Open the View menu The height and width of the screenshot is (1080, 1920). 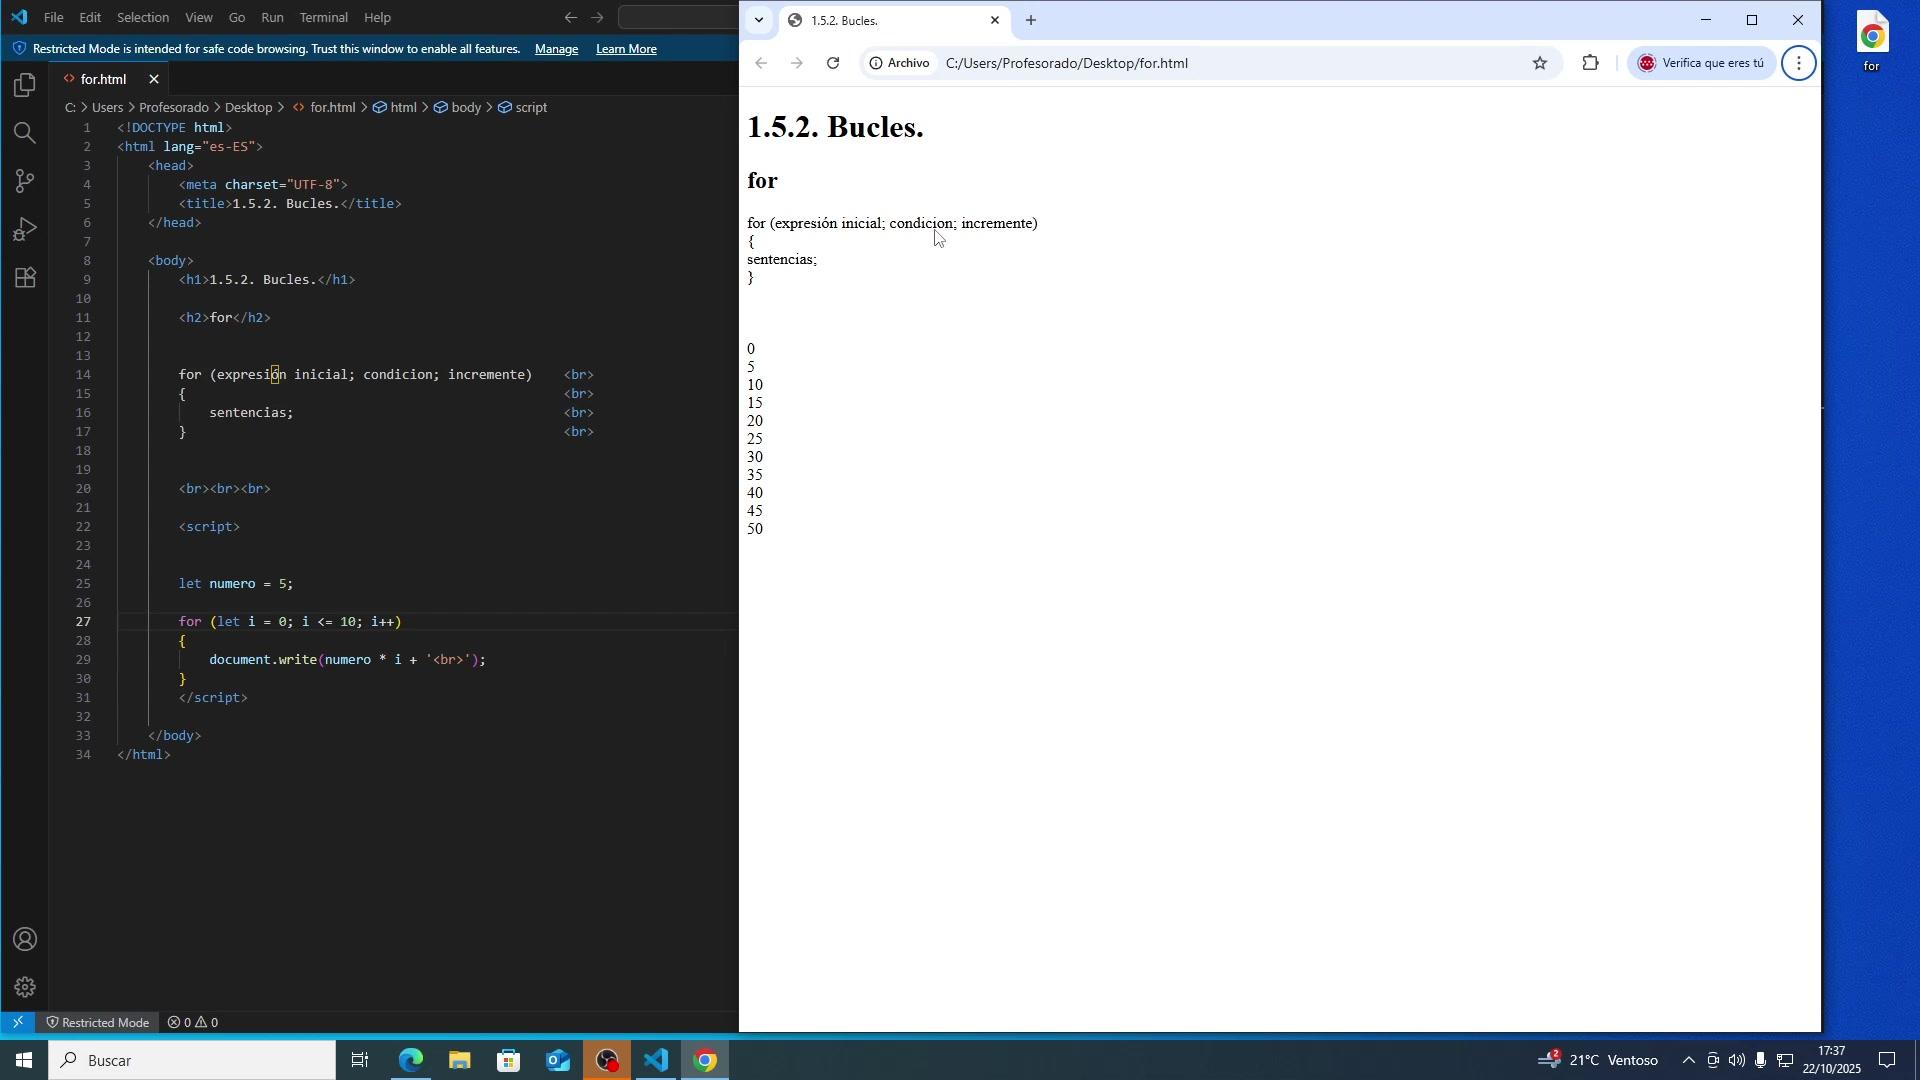tap(199, 17)
